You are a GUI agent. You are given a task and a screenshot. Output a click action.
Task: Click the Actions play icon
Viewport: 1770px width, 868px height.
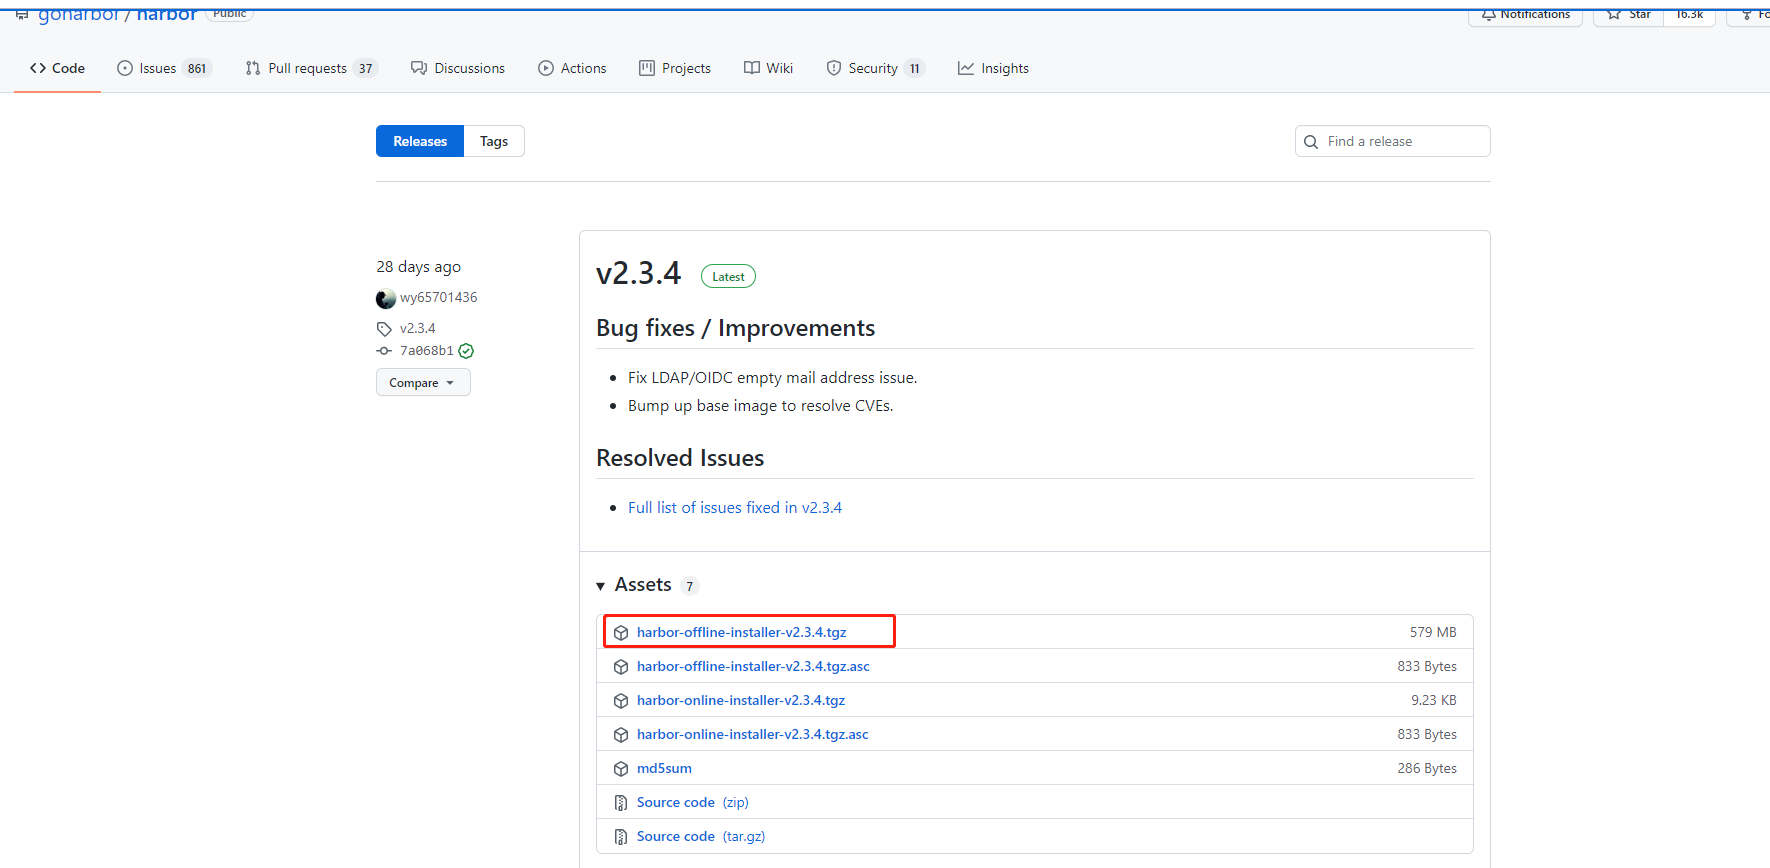coord(546,68)
